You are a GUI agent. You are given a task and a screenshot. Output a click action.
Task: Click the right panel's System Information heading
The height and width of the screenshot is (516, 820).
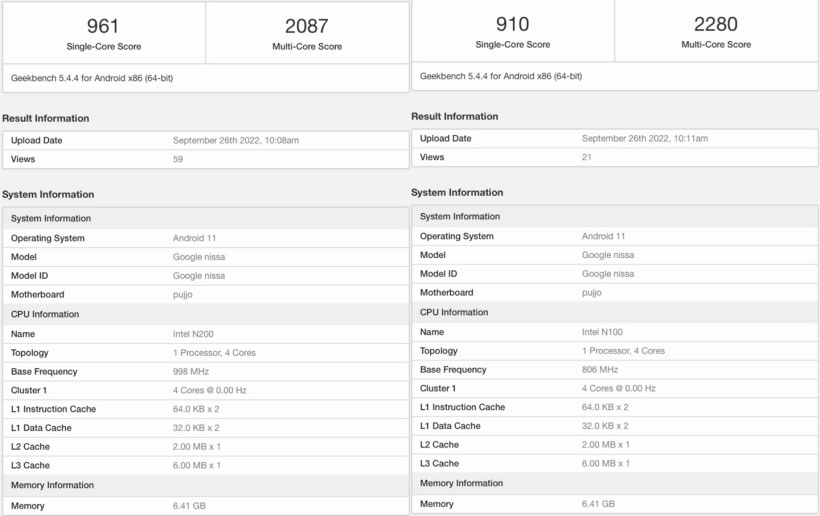click(x=457, y=192)
